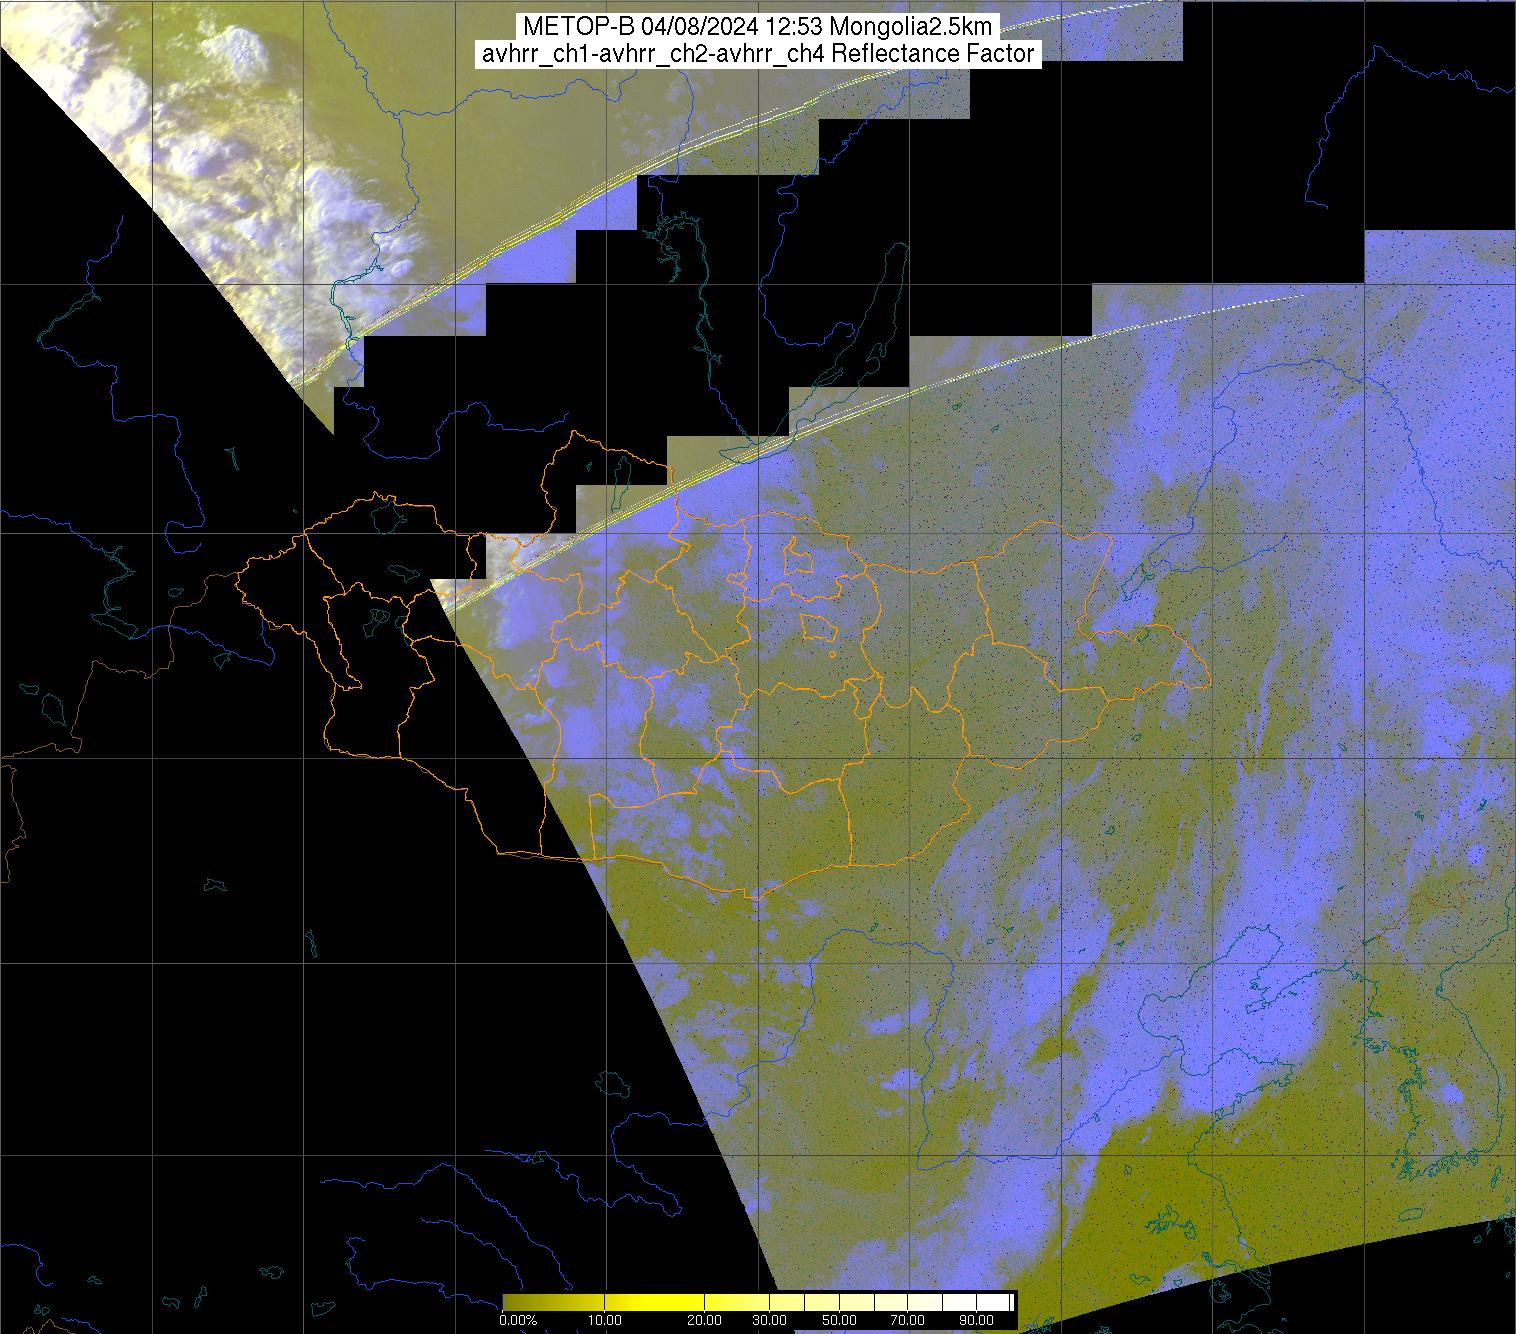Click the dark olive 0–10 colorbar segment
The width and height of the screenshot is (1516, 1334).
[554, 1302]
